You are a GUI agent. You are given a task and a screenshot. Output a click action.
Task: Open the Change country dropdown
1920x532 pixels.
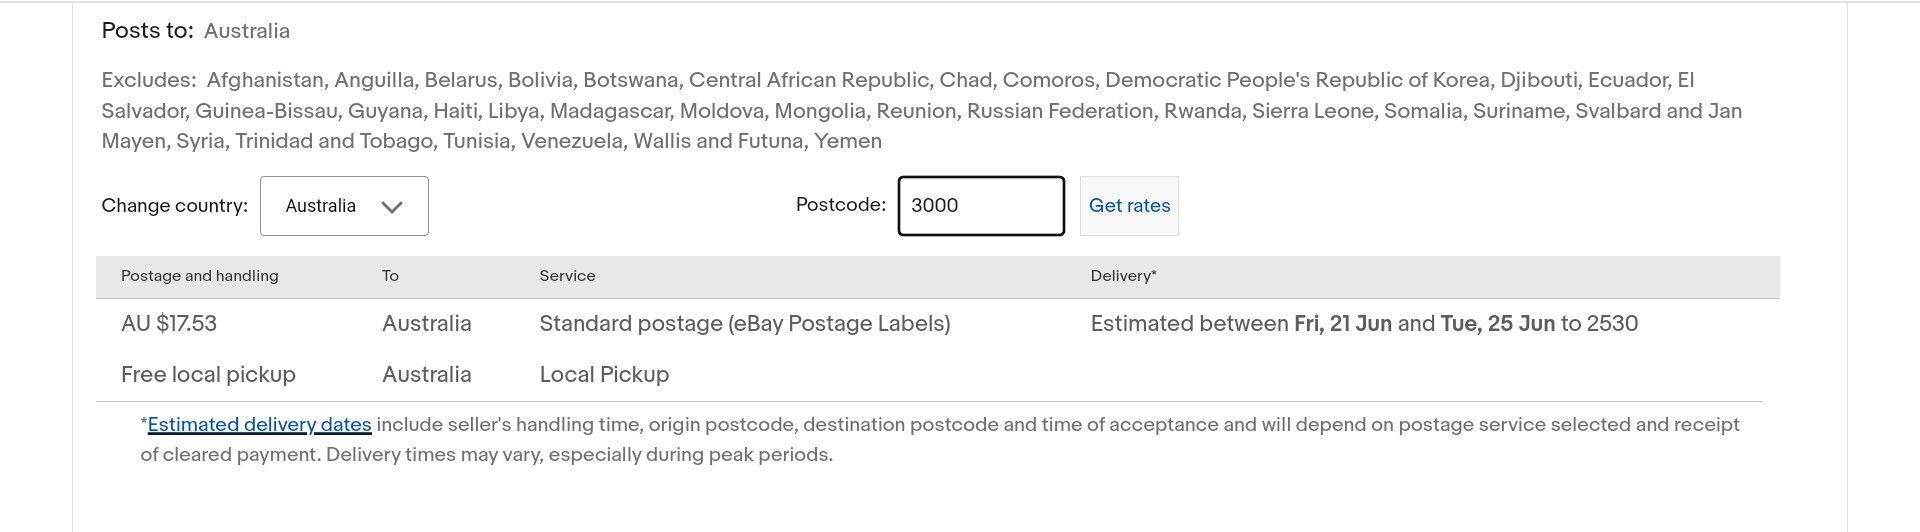click(x=343, y=206)
